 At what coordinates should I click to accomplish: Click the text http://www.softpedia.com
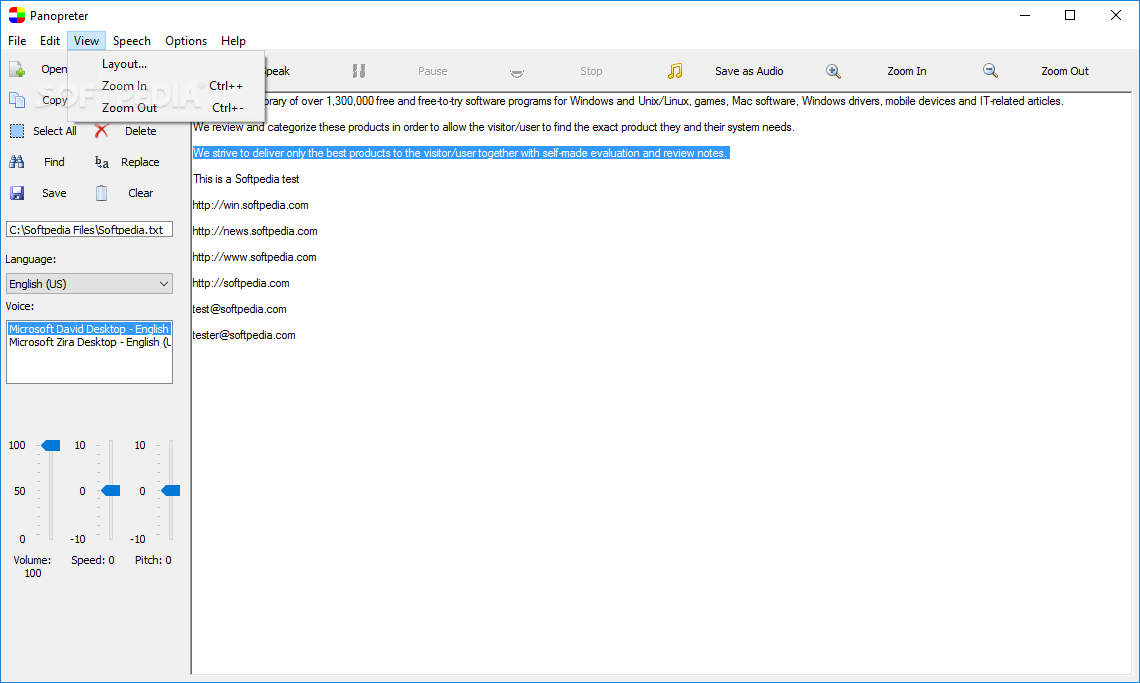[x=254, y=257]
